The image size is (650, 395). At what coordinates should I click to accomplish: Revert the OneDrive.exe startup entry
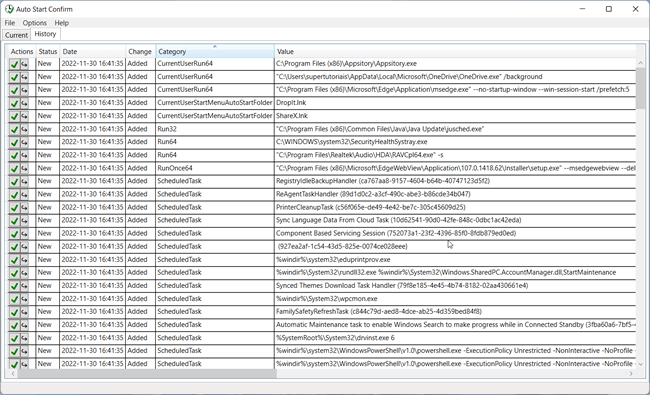(x=24, y=77)
